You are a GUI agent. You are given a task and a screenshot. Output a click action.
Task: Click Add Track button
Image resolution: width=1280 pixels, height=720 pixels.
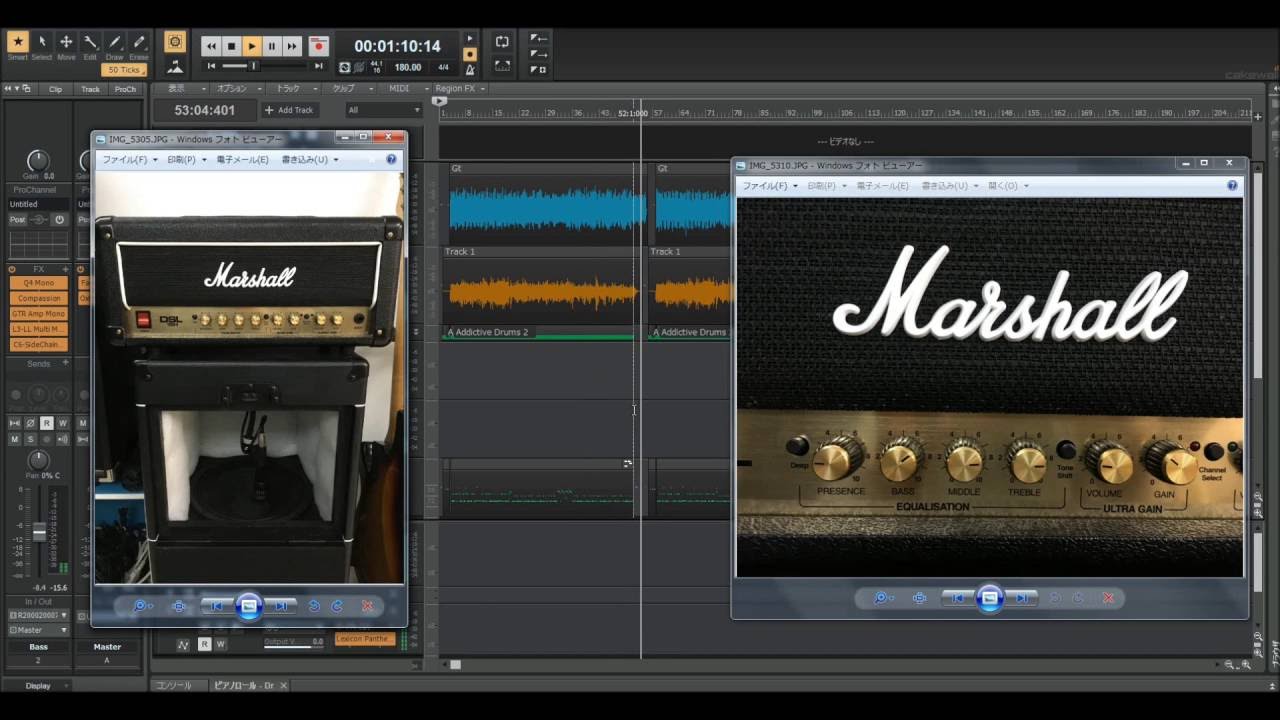288,110
